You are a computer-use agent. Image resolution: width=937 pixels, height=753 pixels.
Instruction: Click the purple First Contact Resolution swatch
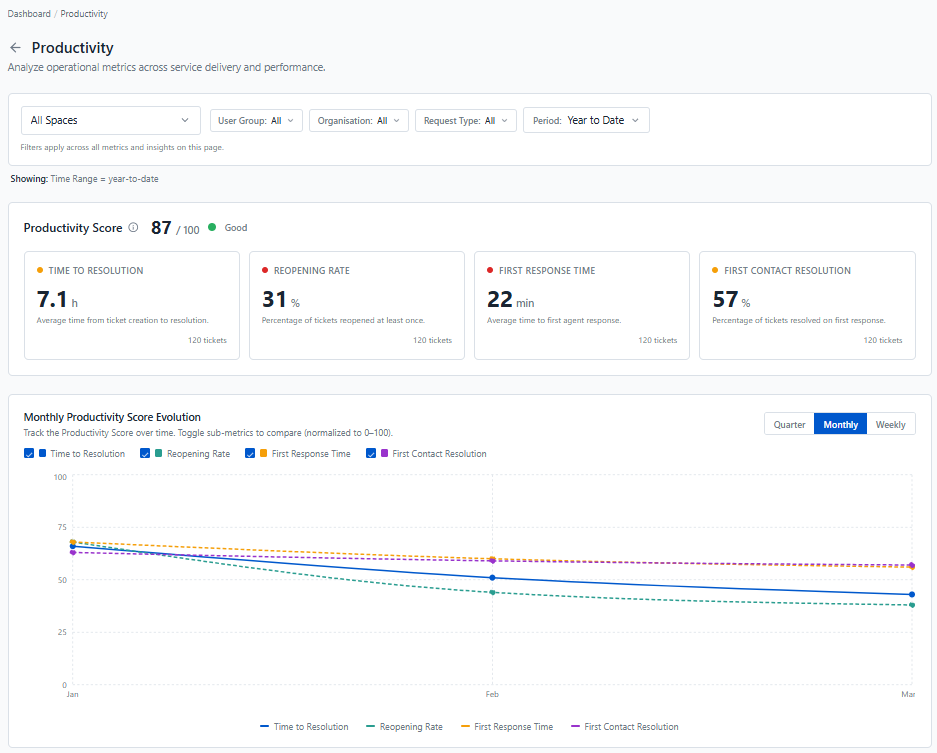click(384, 454)
